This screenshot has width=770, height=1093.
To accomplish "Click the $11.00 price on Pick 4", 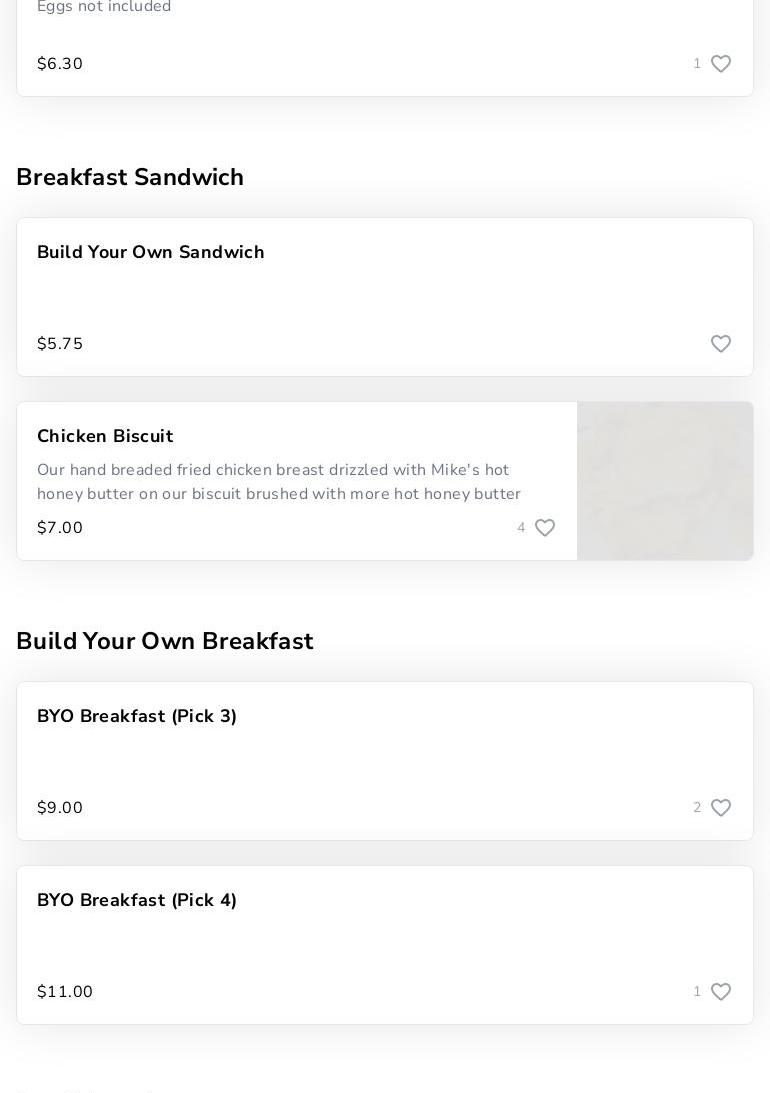I will (x=65, y=992).
